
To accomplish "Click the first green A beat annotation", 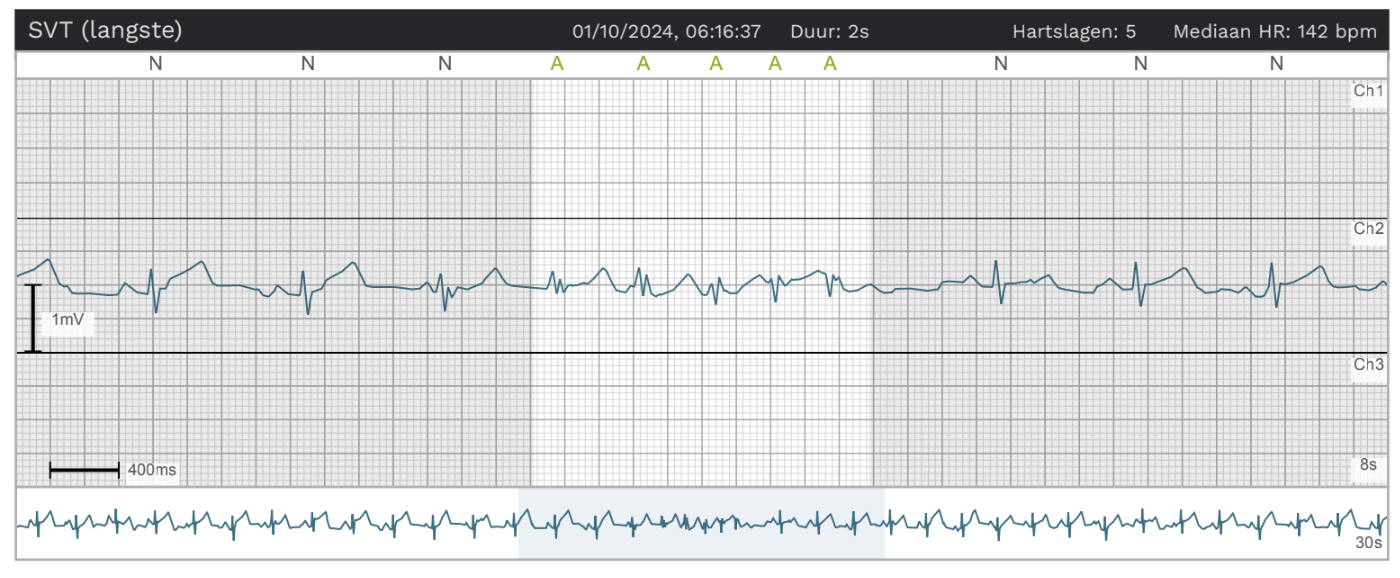I will click(x=557, y=63).
